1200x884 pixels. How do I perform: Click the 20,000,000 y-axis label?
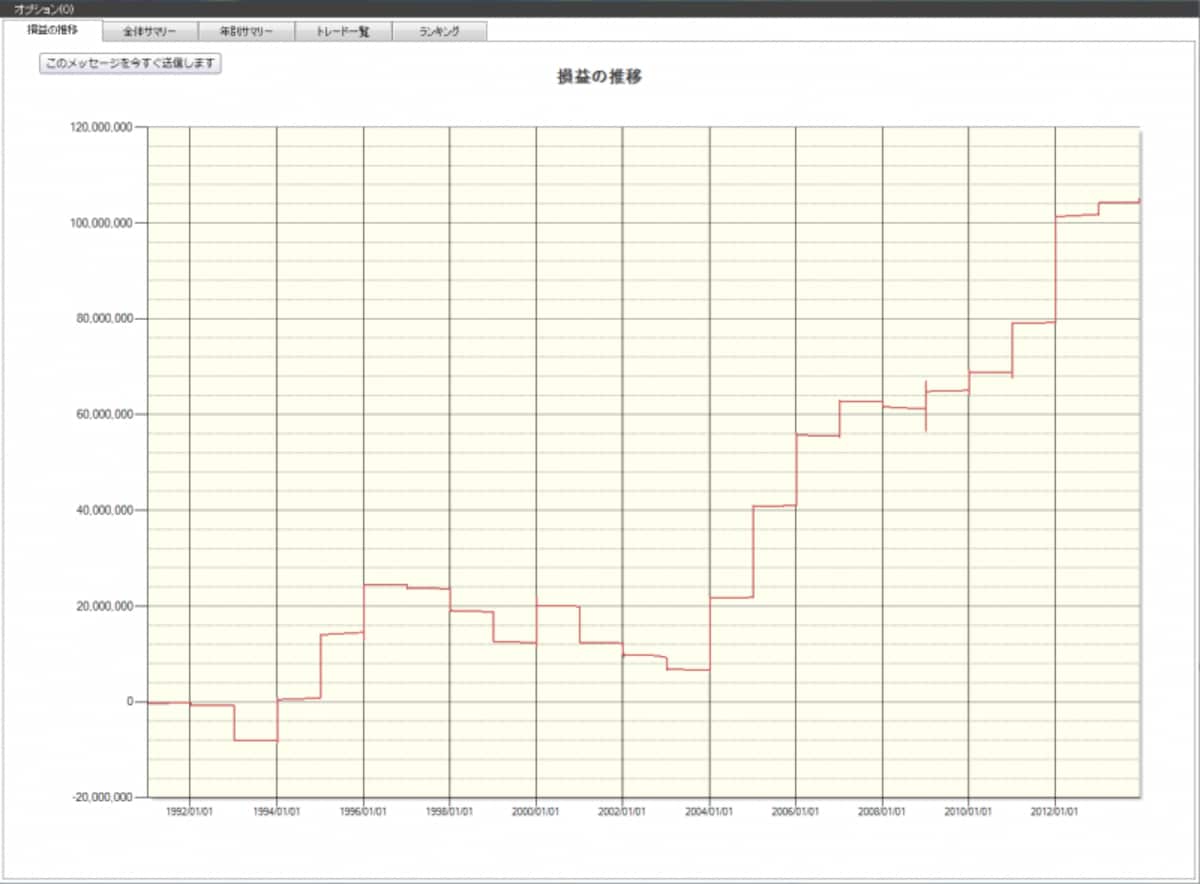pos(104,606)
